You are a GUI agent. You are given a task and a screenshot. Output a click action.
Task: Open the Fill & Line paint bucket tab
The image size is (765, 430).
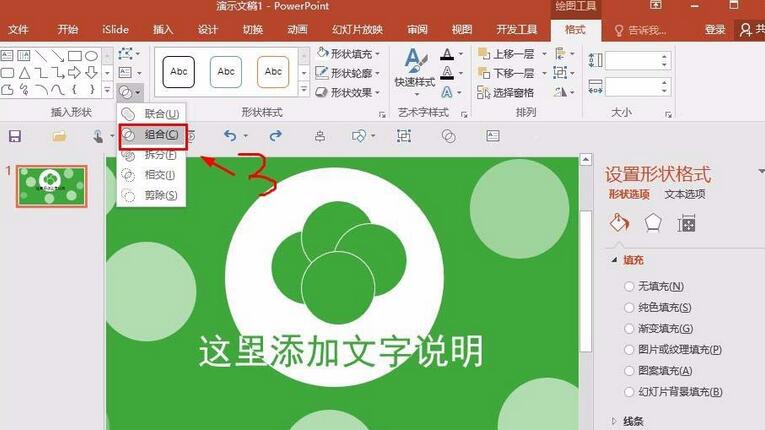click(619, 223)
